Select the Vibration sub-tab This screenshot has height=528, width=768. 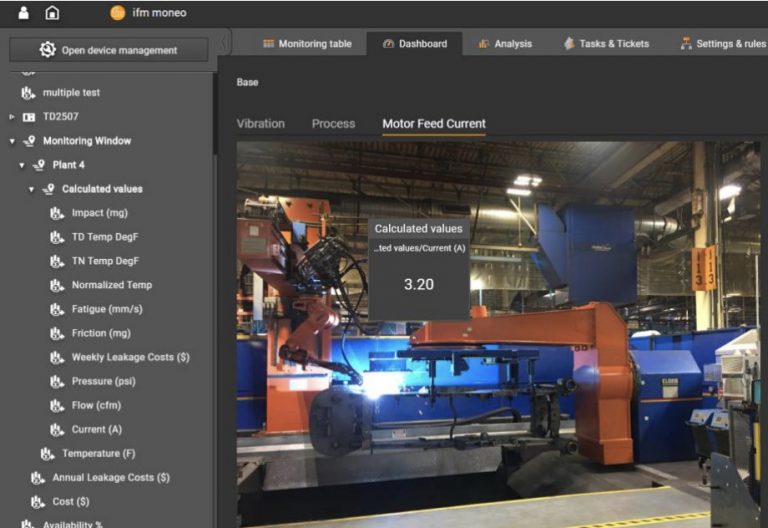(260, 124)
